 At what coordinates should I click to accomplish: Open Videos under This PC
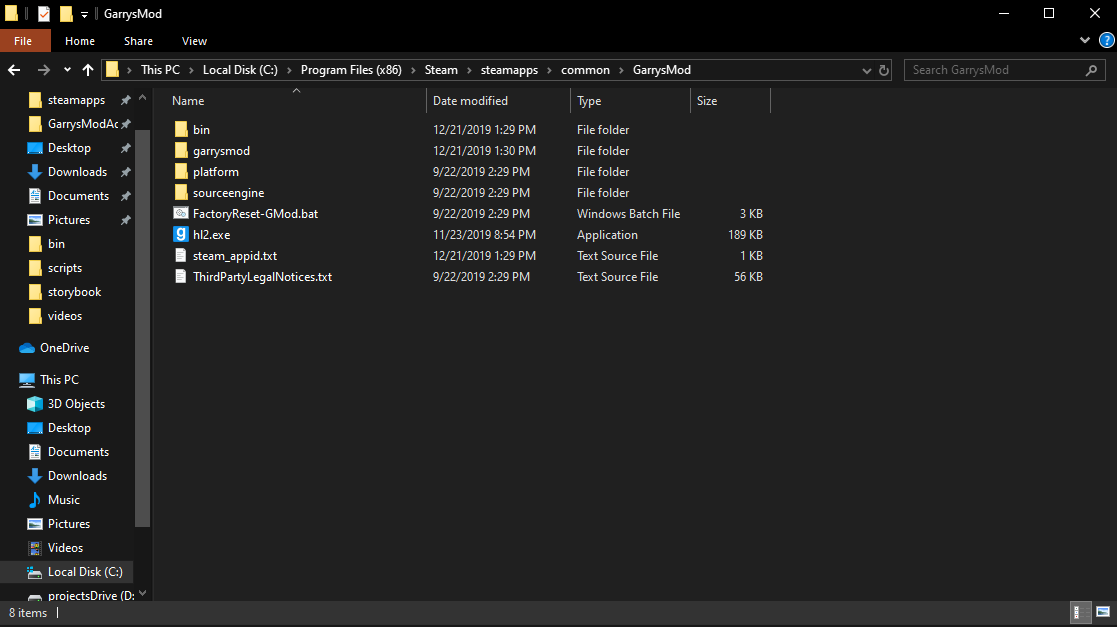pos(55,548)
